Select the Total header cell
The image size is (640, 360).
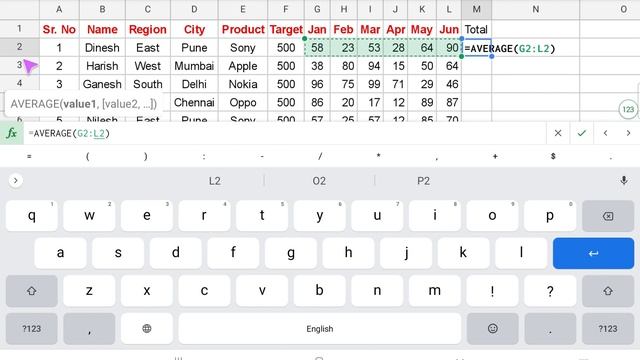(x=476, y=29)
